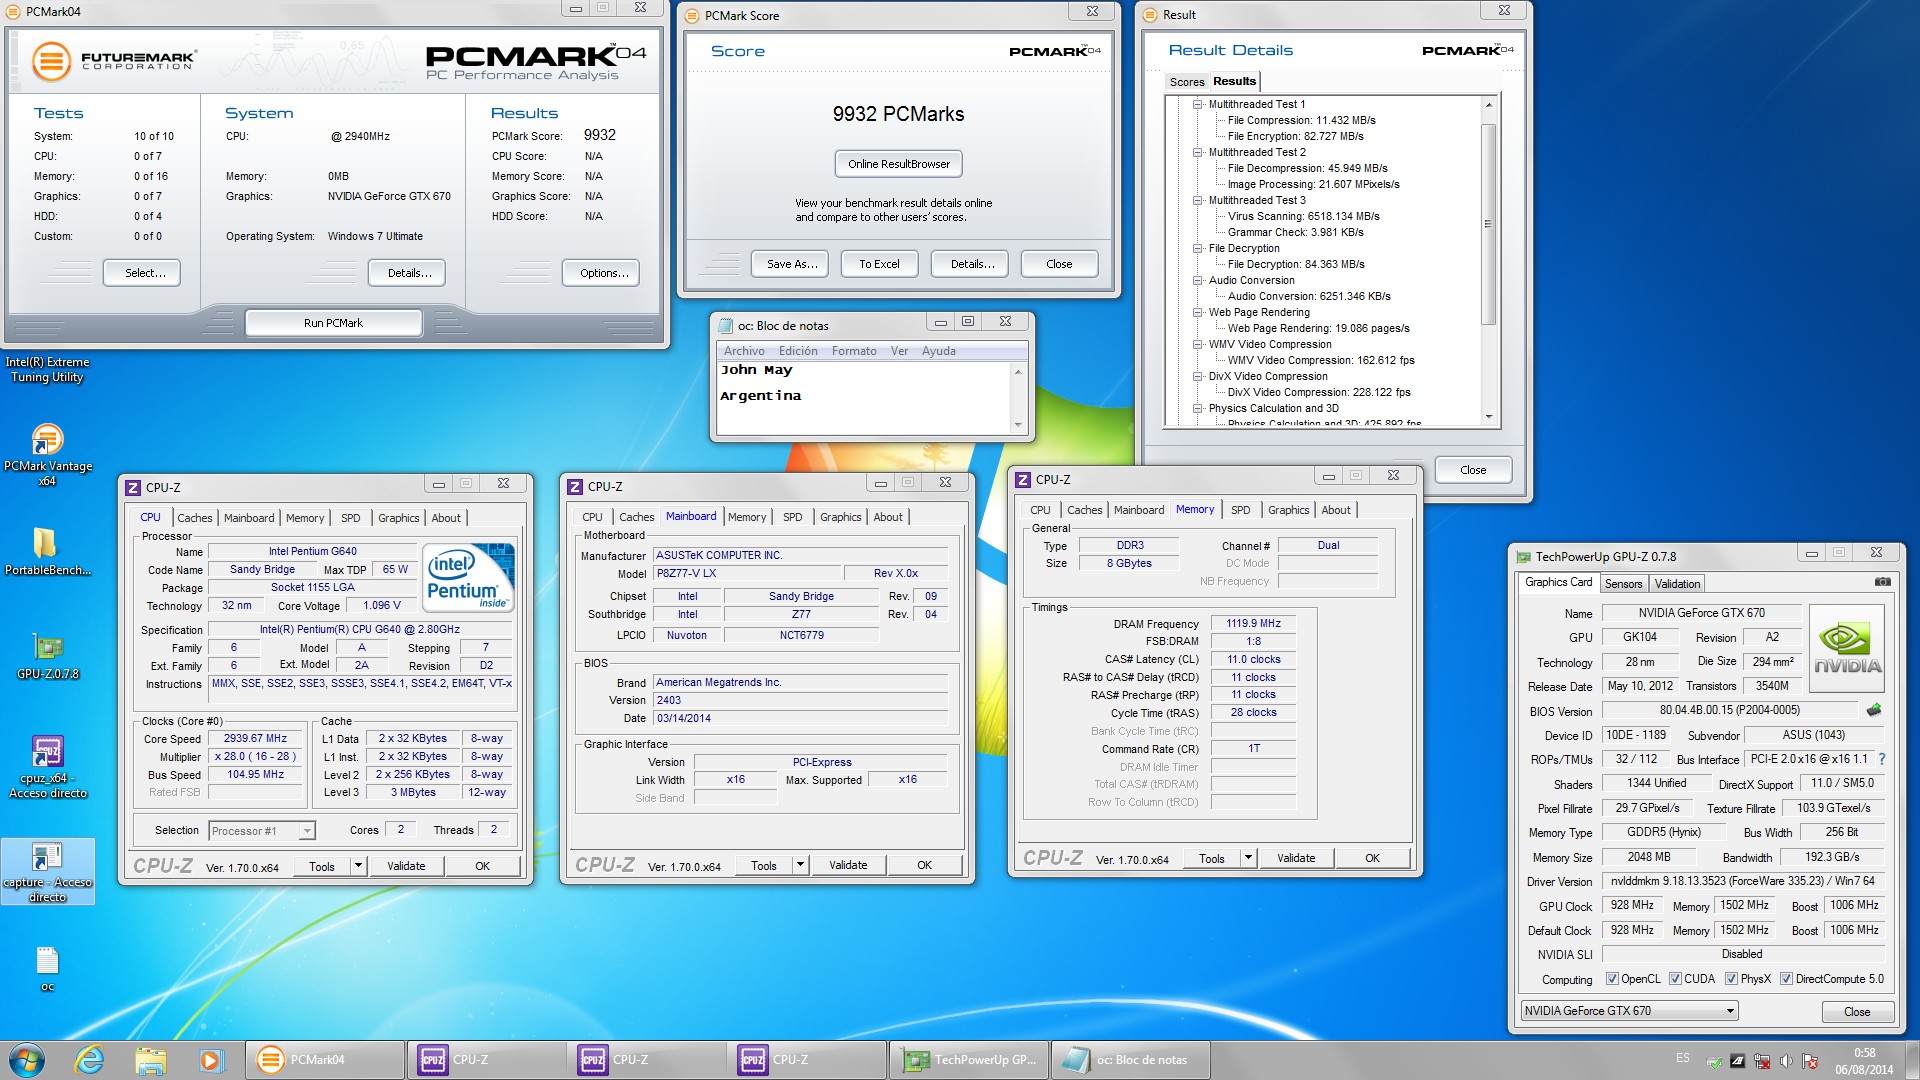The width and height of the screenshot is (1920, 1080).
Task: Switch to oc: Bloc de notas taskbar button
Action: 1130,1060
